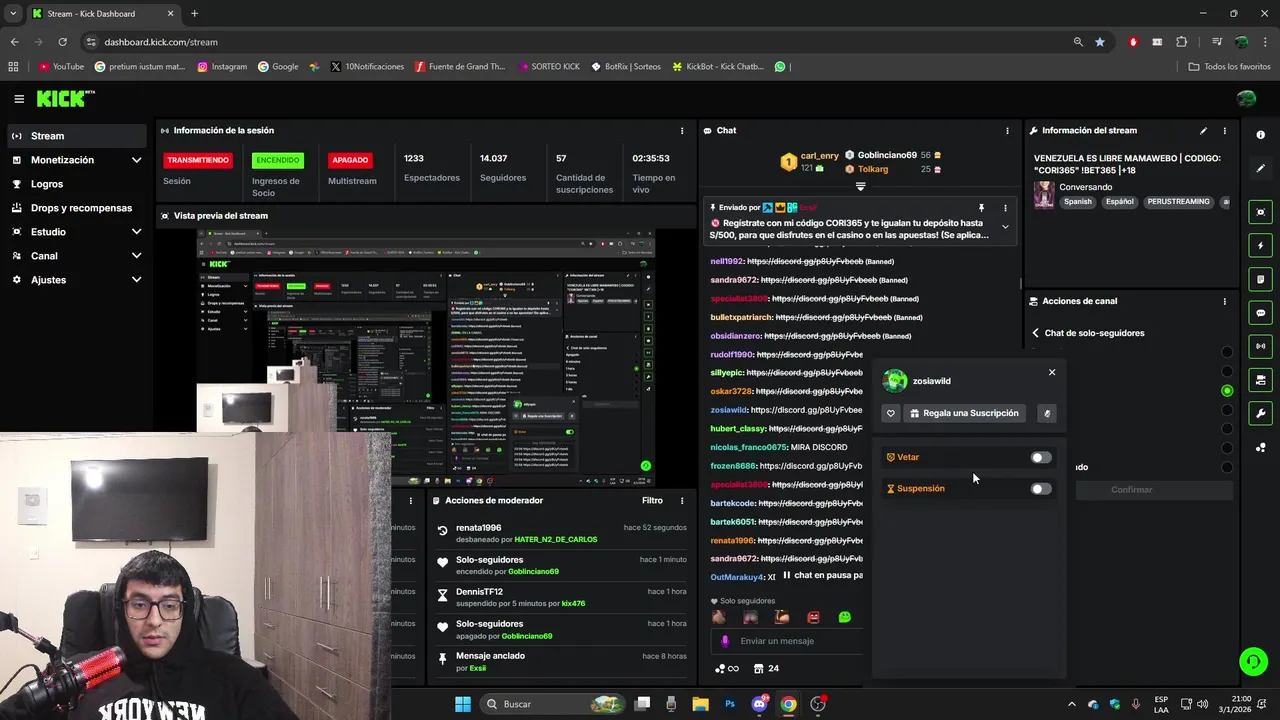The width and height of the screenshot is (1280, 720).
Task: Click carl_enry in the chat leaderboard
Action: point(819,156)
